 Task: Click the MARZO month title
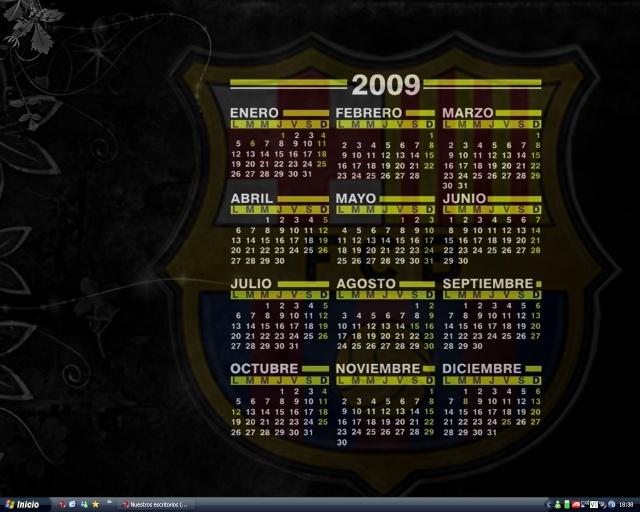coord(468,113)
